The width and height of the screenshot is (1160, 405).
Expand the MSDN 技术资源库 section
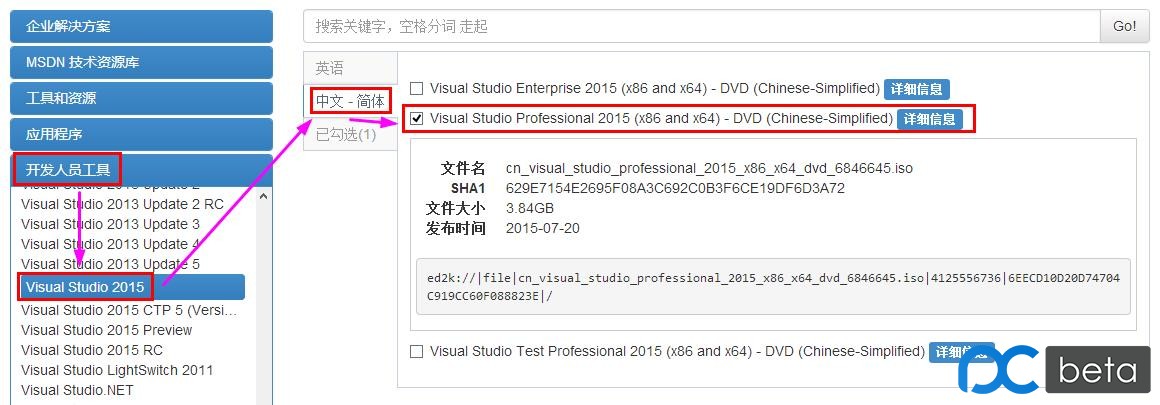click(x=141, y=63)
